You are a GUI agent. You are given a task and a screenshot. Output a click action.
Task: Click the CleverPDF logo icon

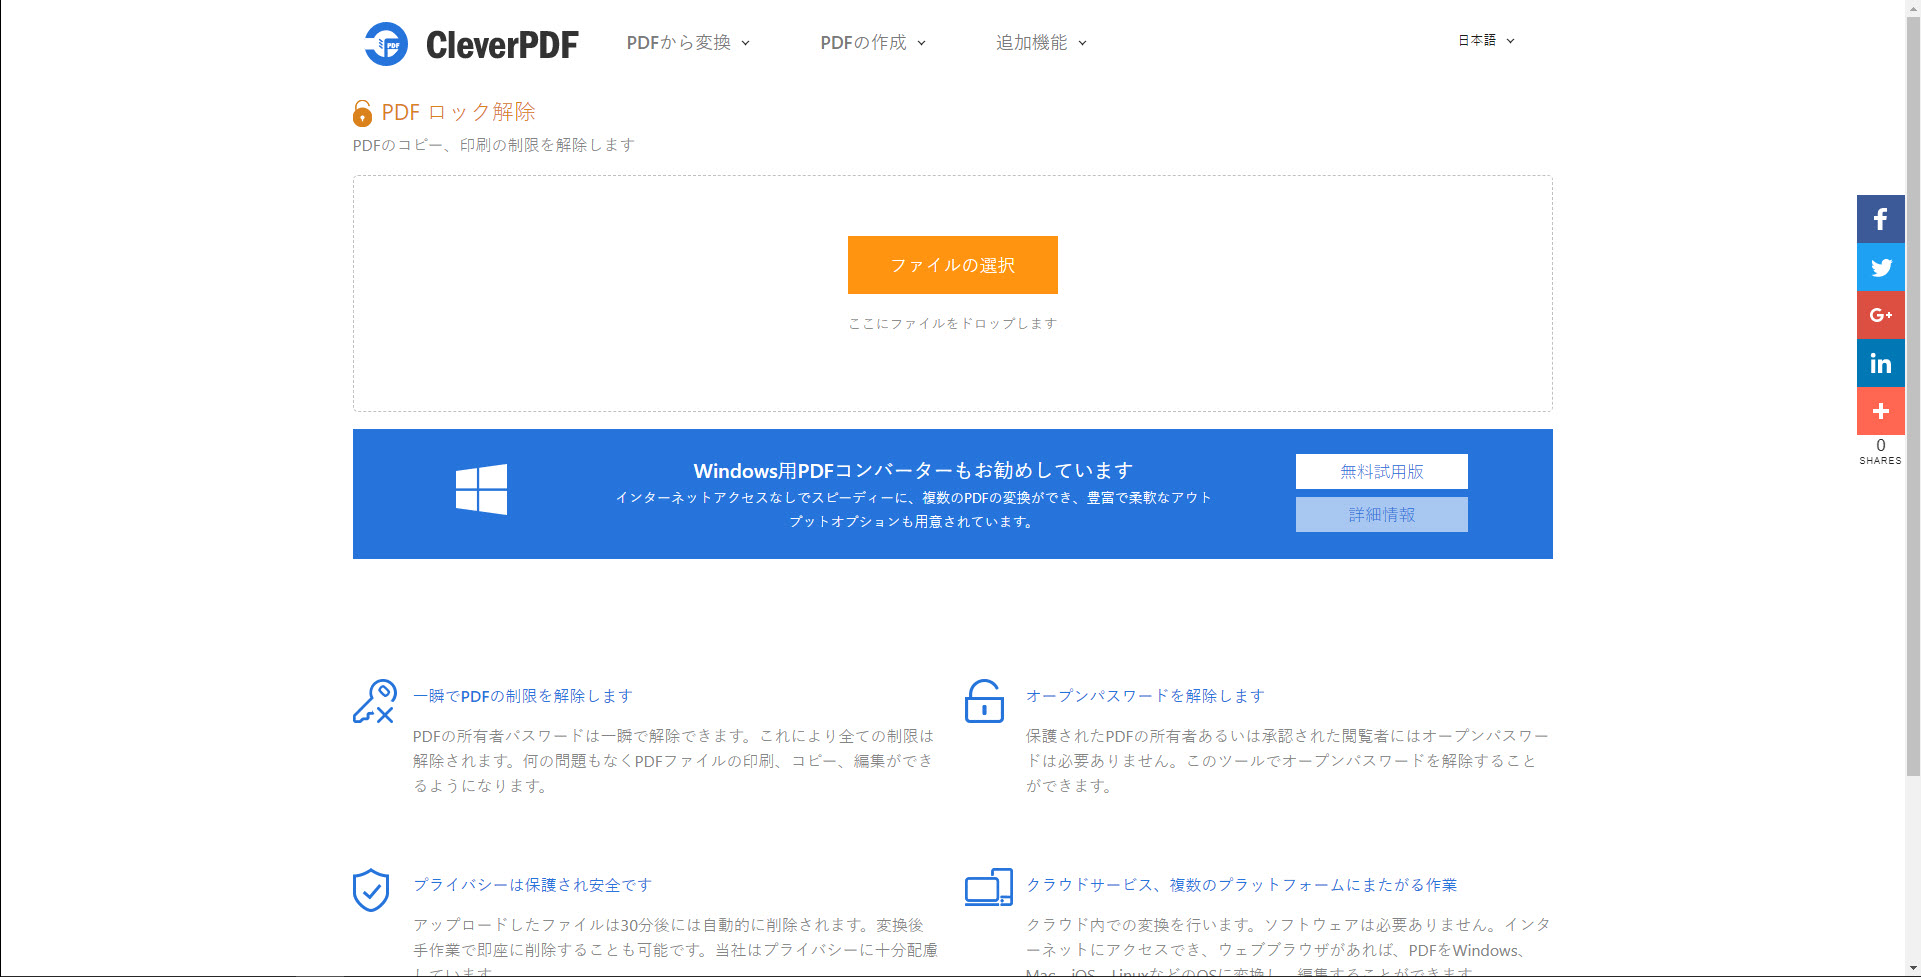[386, 44]
